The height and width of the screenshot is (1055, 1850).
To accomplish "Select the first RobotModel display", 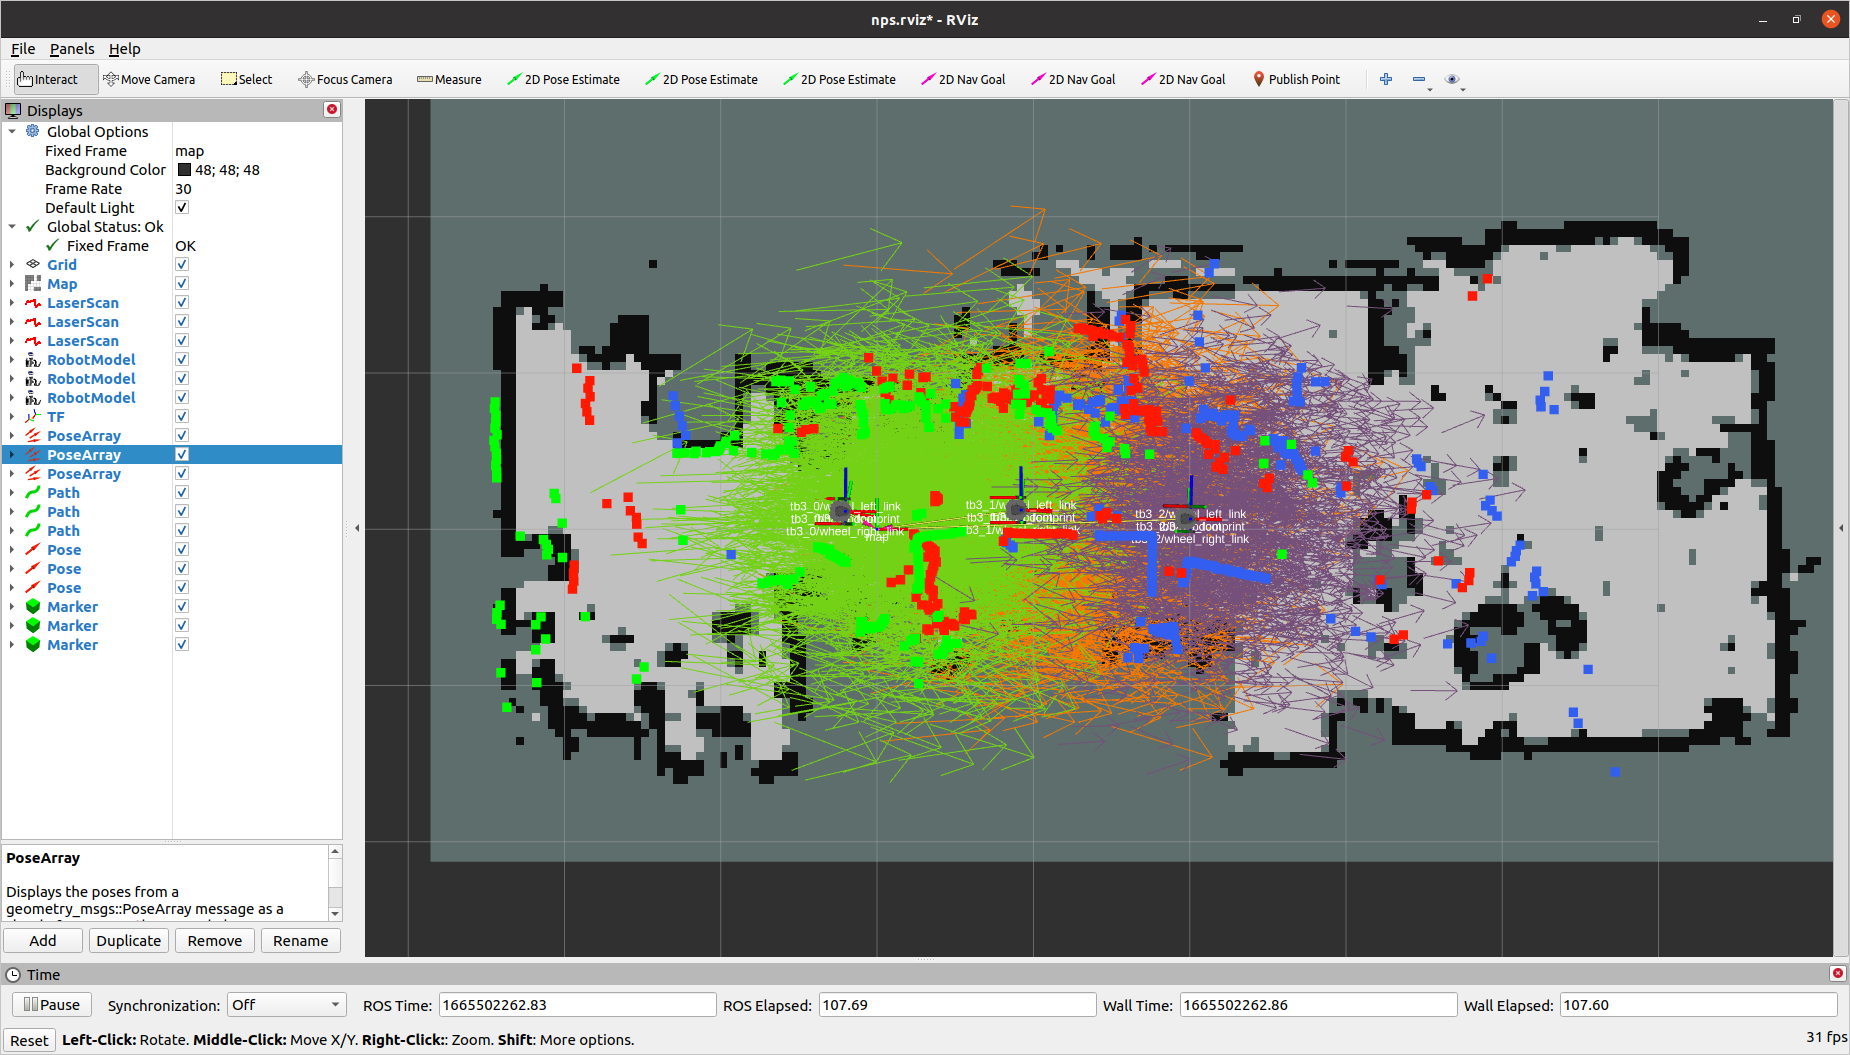I will tap(91, 360).
